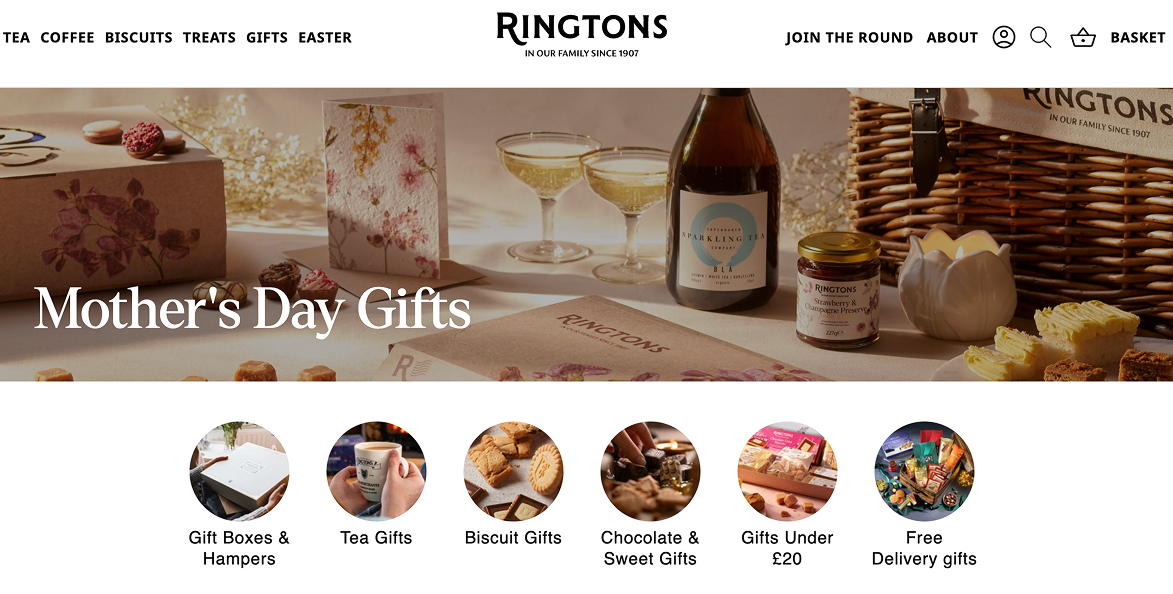Go to the Easter section
1173x594 pixels.
(325, 37)
